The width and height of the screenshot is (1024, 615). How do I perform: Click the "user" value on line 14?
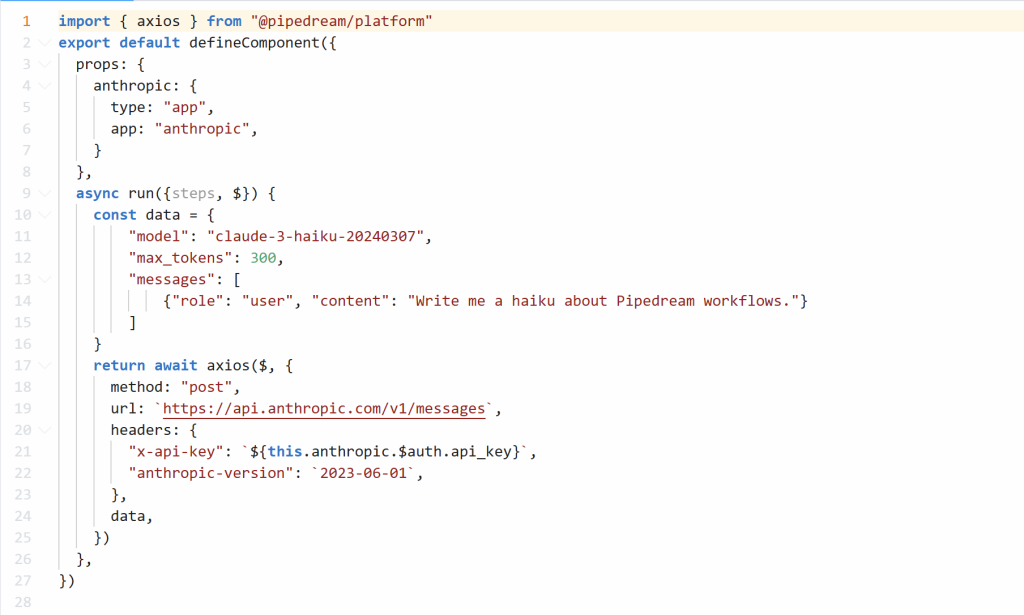(x=268, y=301)
